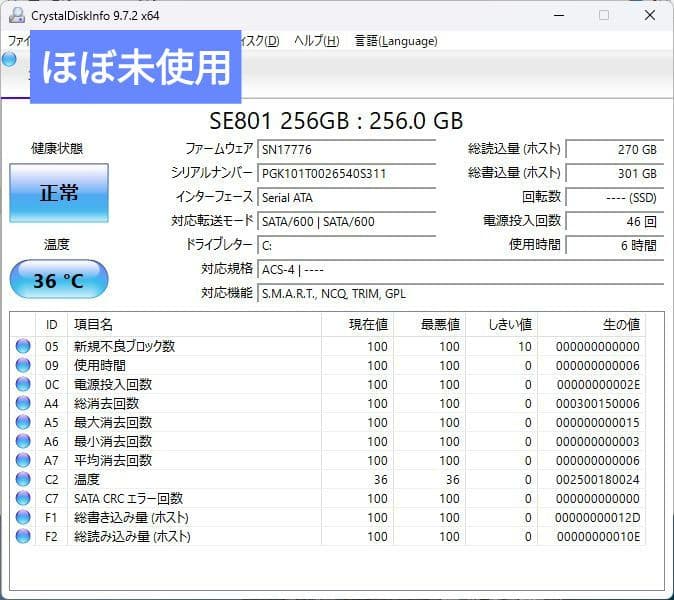Select the 電源投入回数 attribute name in table
This screenshot has width=674, height=600.
[x=113, y=384]
